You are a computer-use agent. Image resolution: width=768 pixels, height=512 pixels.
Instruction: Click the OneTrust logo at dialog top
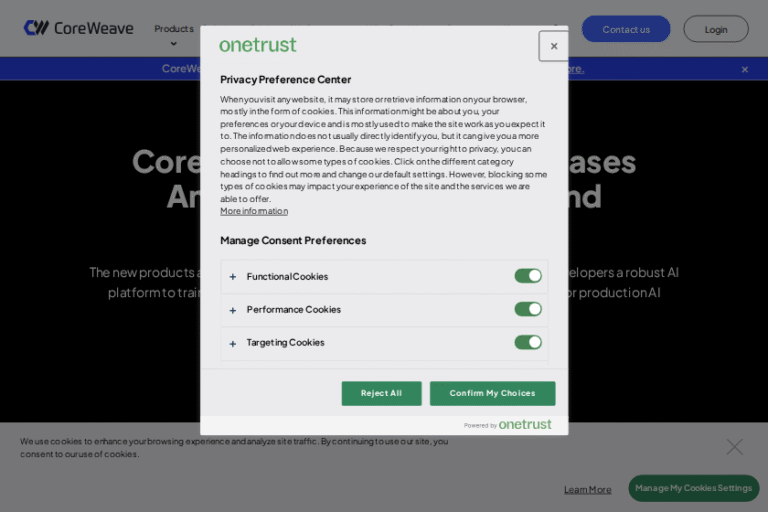pos(258,45)
